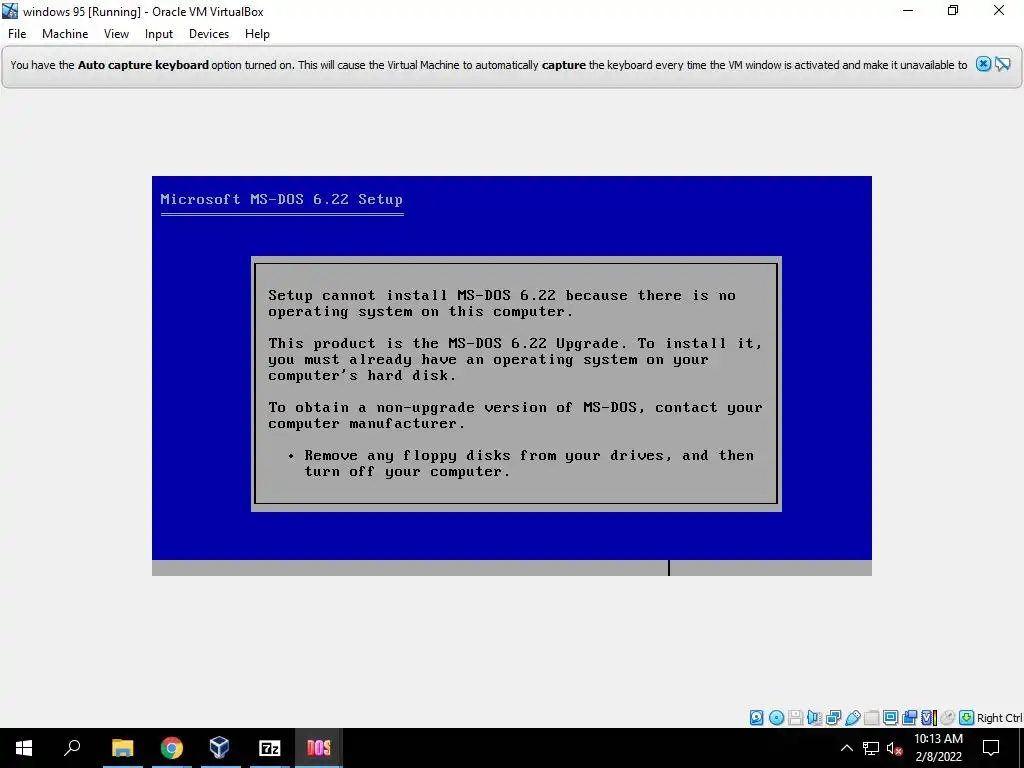This screenshot has width=1024, height=768.
Task: Click the CPU virtualization status indicator
Action: pos(929,718)
